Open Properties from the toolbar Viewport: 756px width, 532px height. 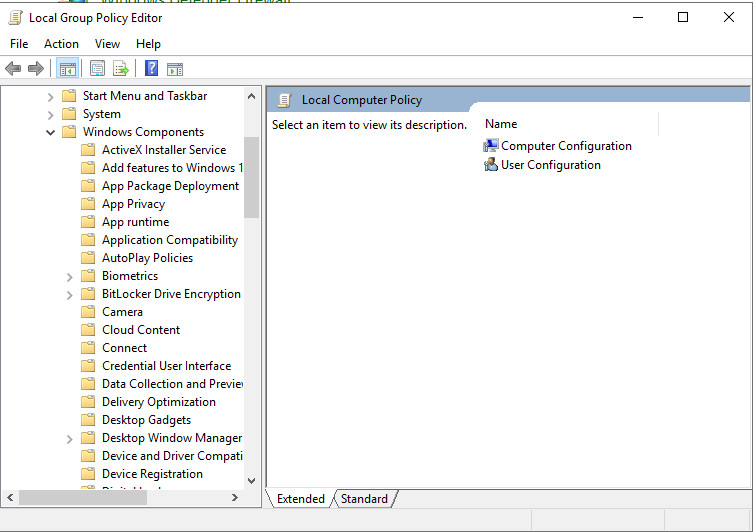[x=97, y=69]
